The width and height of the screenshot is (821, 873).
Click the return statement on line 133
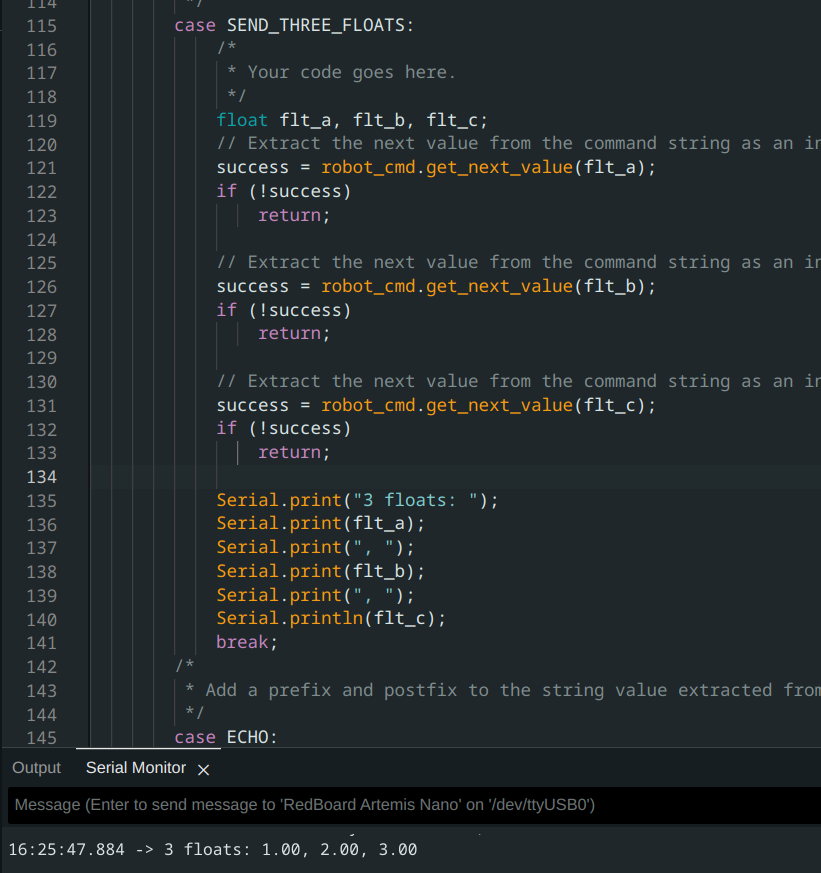[294, 453]
